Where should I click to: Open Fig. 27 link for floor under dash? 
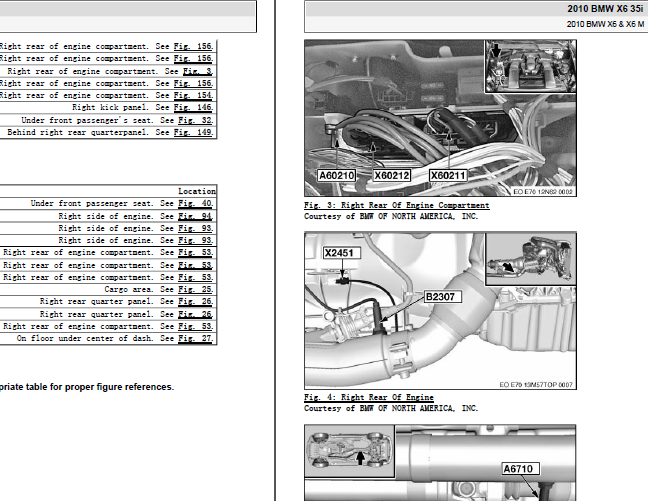[195, 338]
